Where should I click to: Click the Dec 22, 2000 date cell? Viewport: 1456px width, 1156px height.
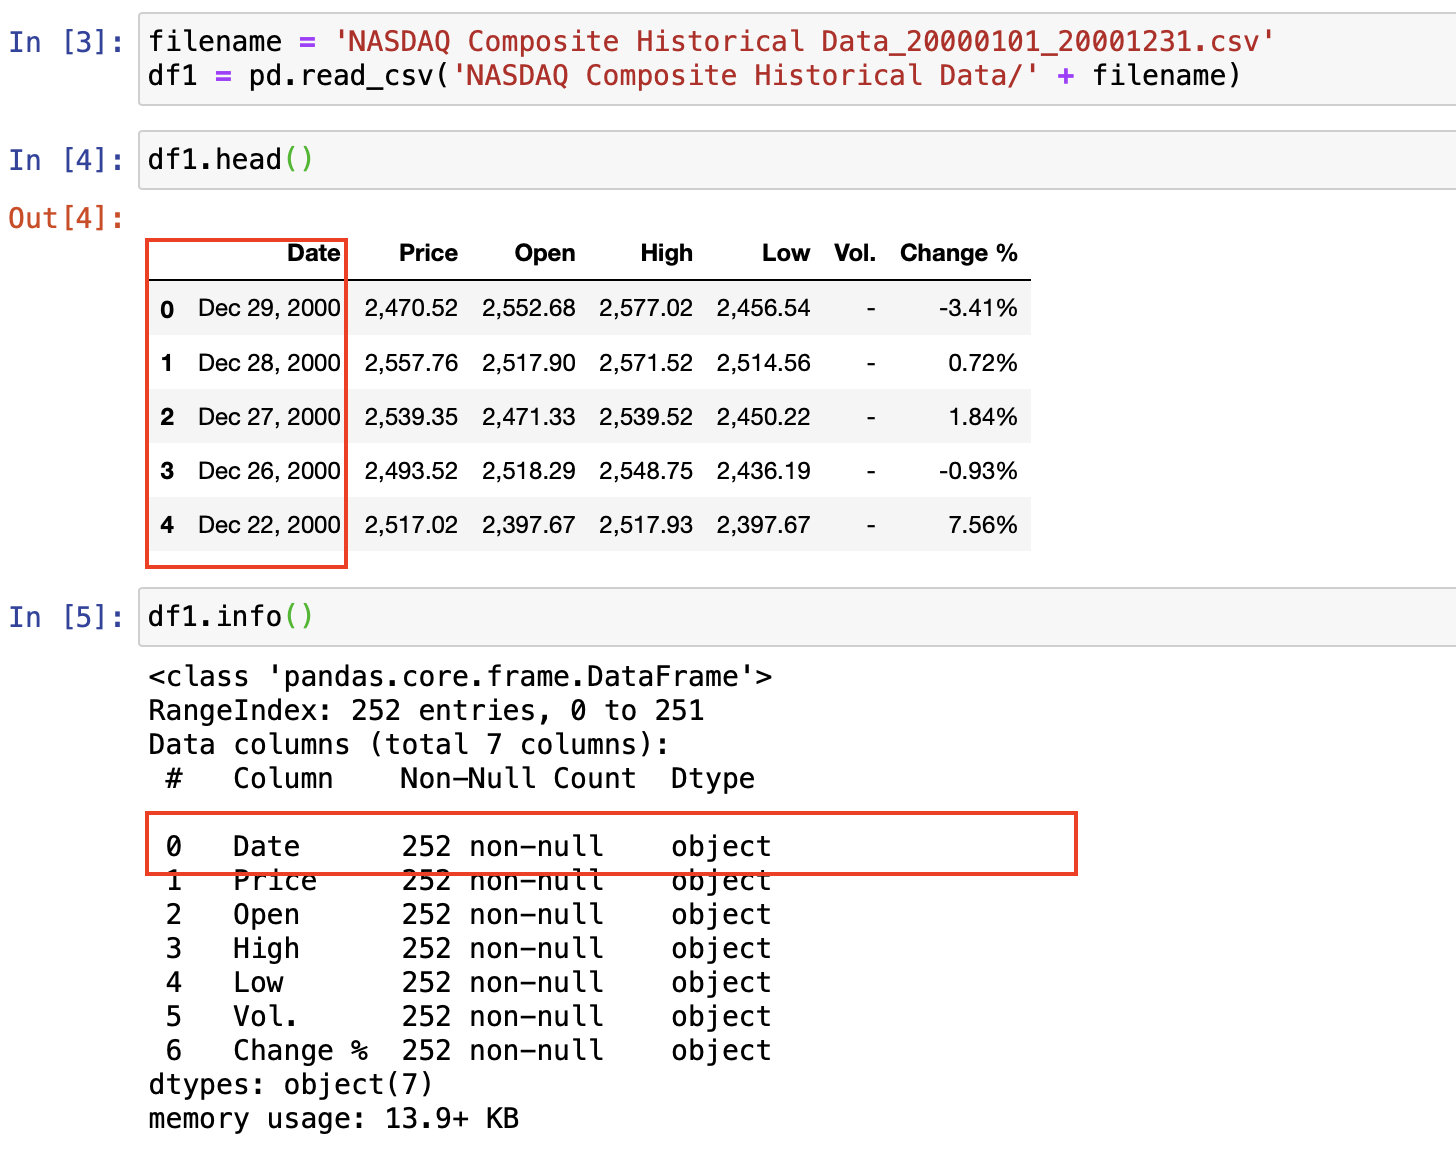(269, 524)
